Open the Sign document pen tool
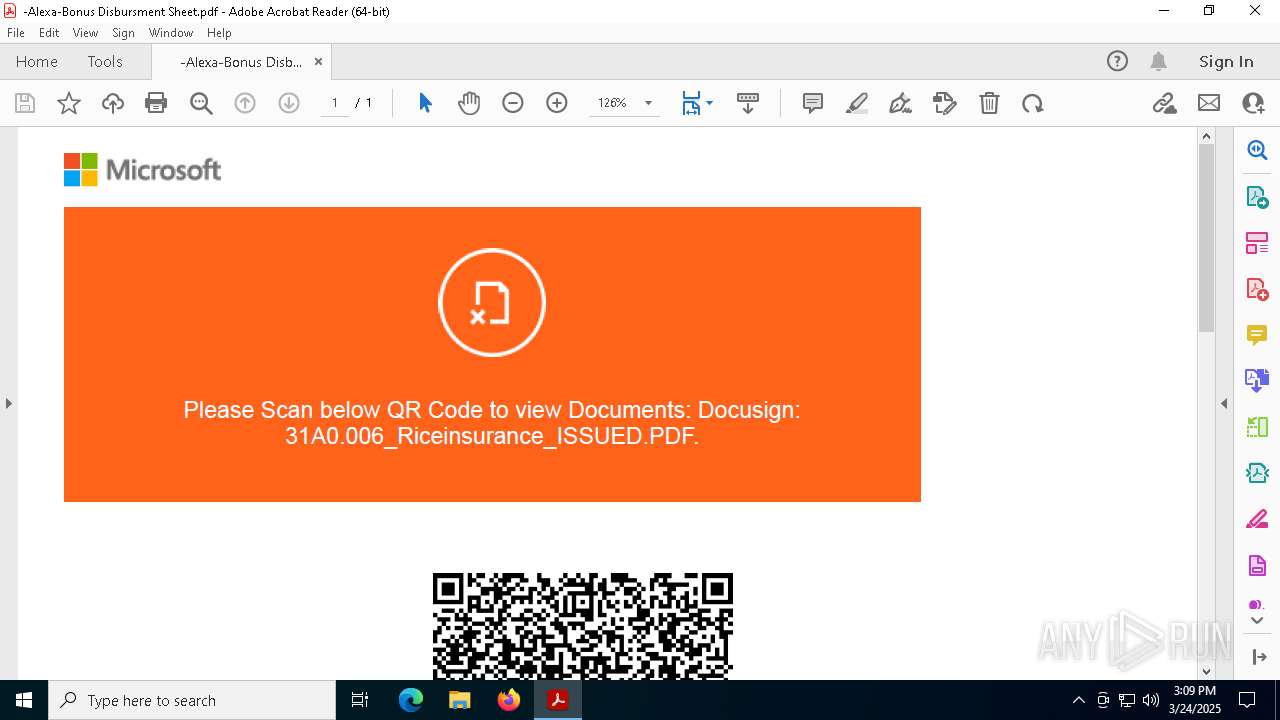This screenshot has height=720, width=1280. click(x=901, y=103)
